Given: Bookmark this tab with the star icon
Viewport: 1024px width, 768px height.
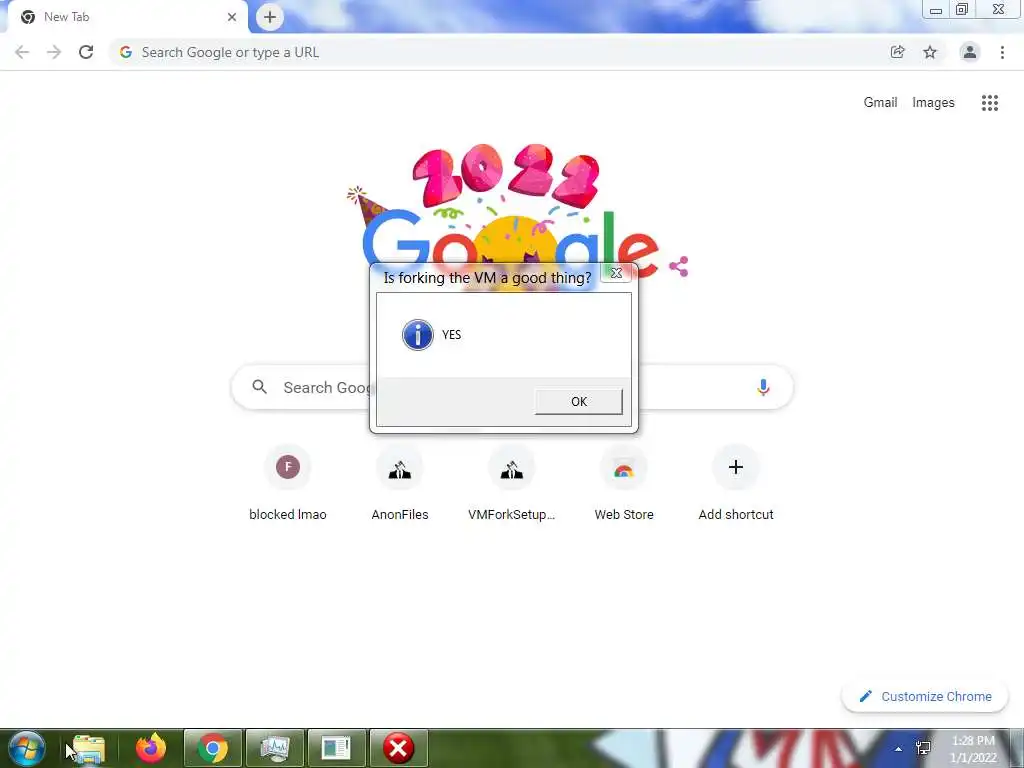Looking at the screenshot, I should 930,52.
